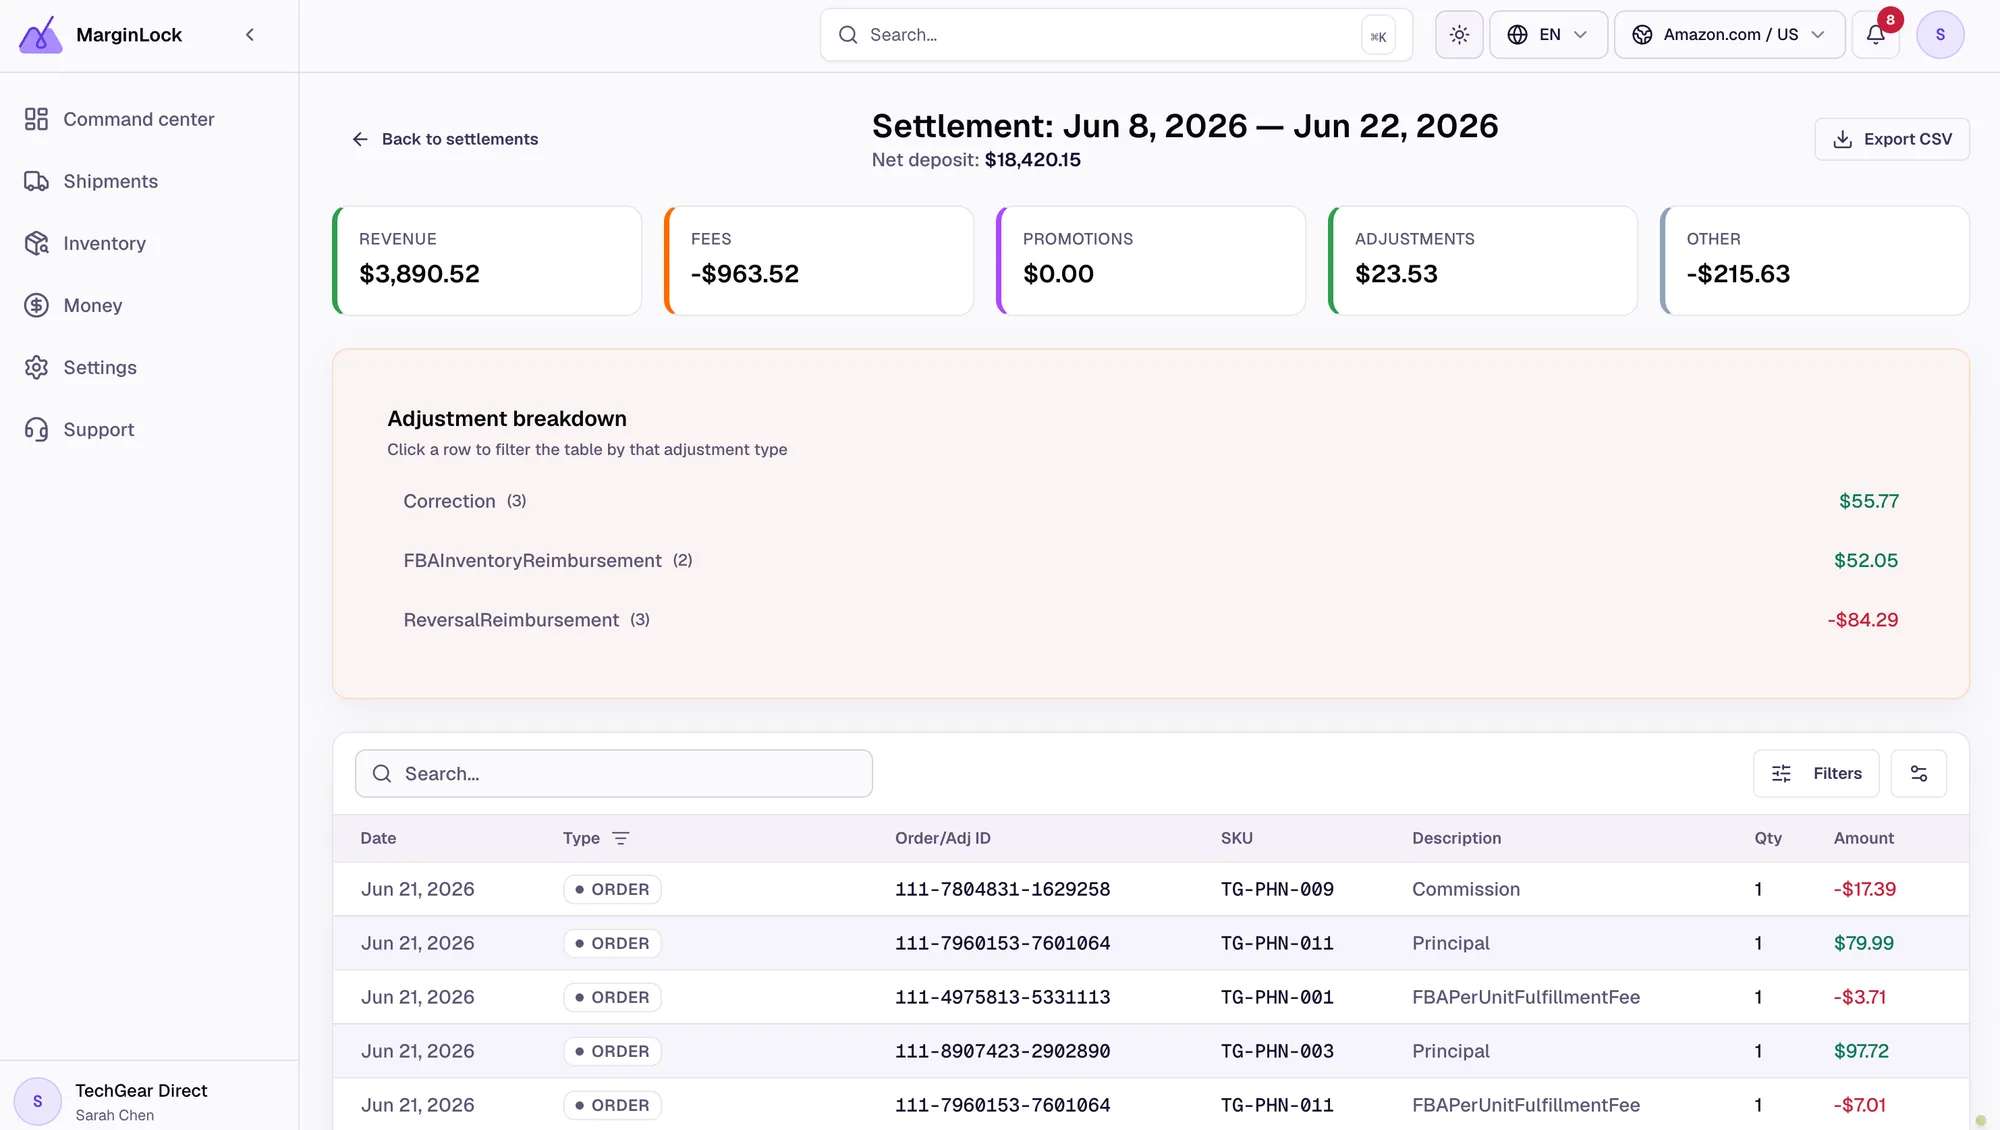Click the $79.99 Principal amount

[x=1864, y=944]
